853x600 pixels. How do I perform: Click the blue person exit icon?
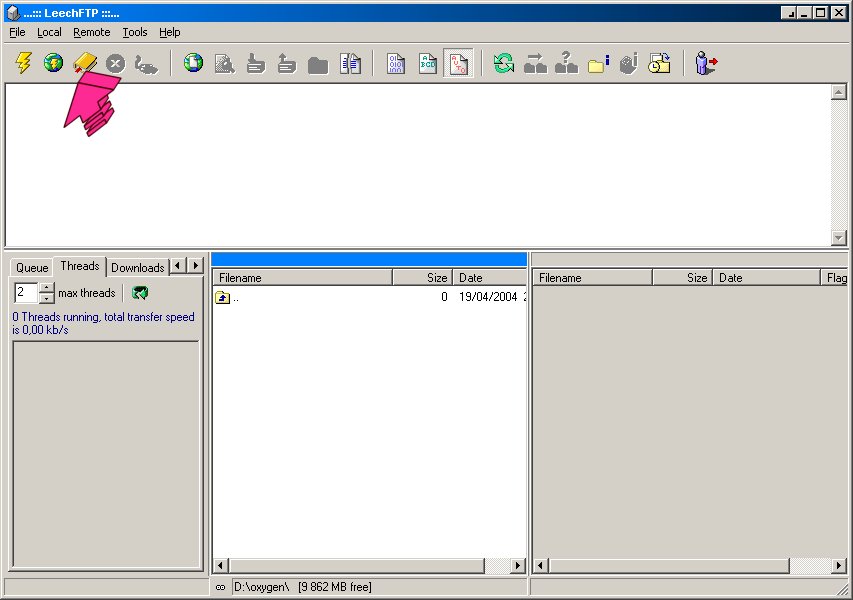tap(706, 63)
